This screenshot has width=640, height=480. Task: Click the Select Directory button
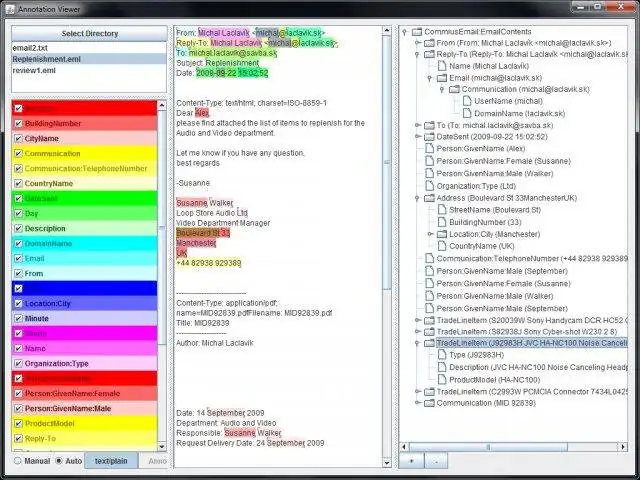point(89,33)
